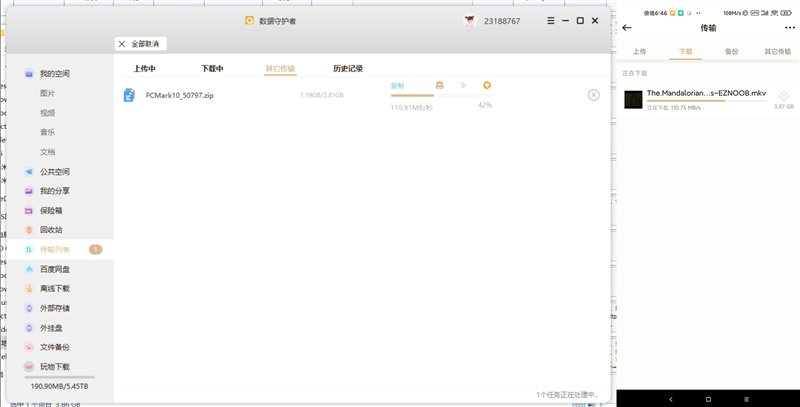Open 离线下载 offline download

pyautogui.click(x=55, y=288)
